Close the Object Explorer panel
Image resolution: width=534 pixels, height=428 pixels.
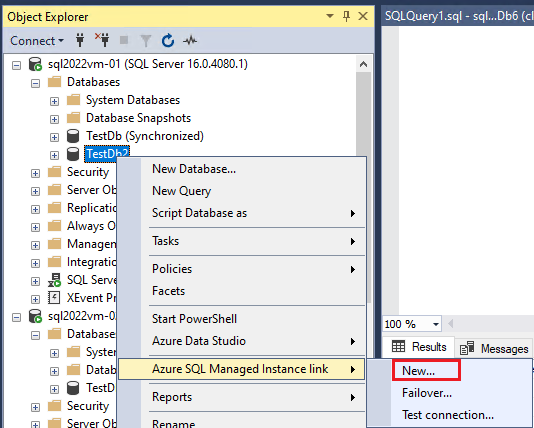(x=363, y=16)
